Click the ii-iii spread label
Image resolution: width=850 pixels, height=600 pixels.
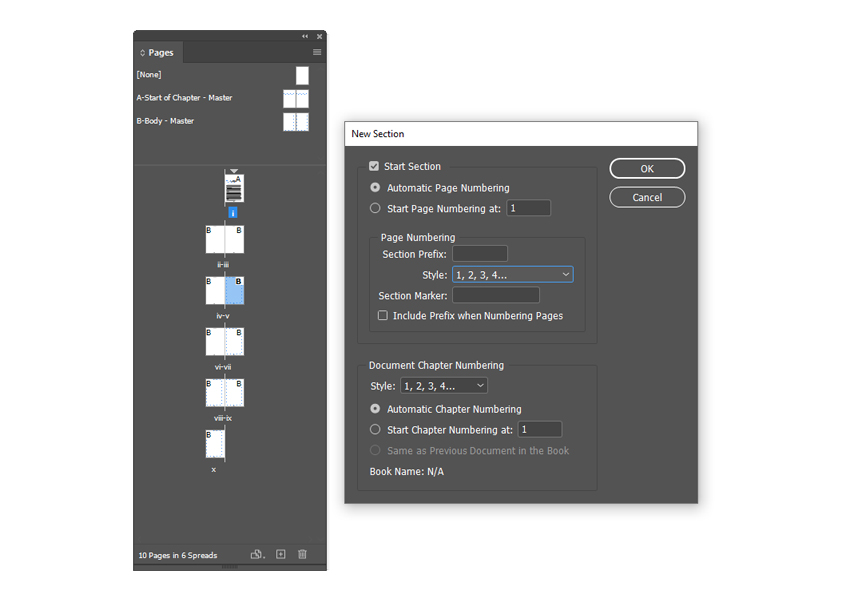(x=223, y=264)
